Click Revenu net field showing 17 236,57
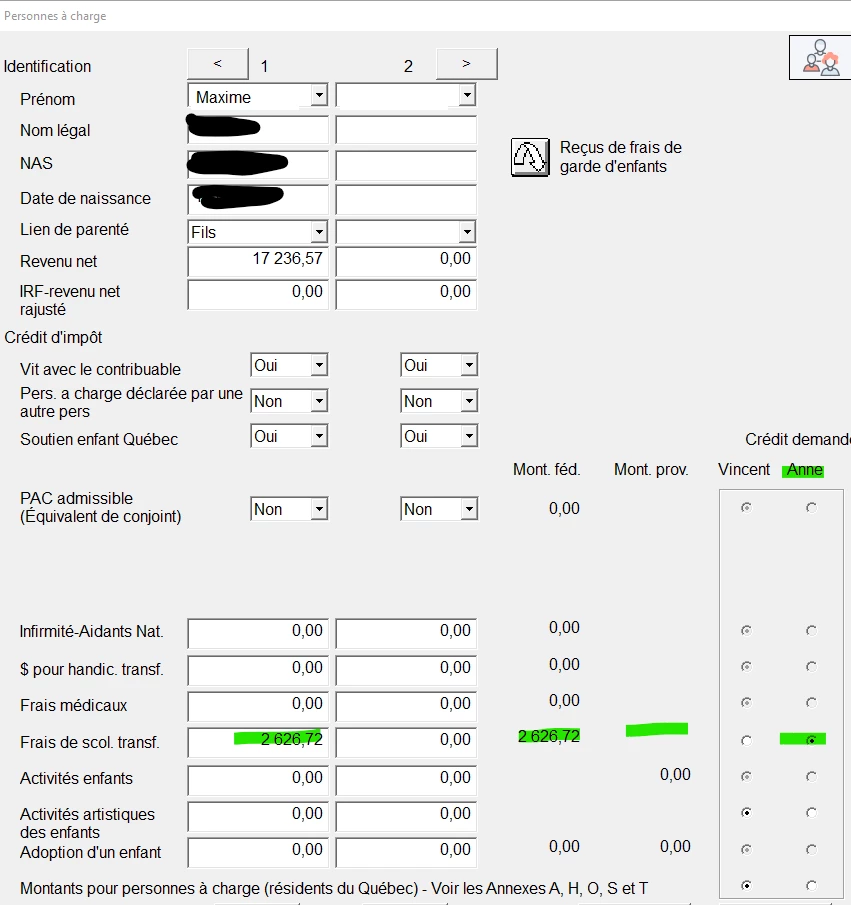Screen dimensions: 851x905 257,261
